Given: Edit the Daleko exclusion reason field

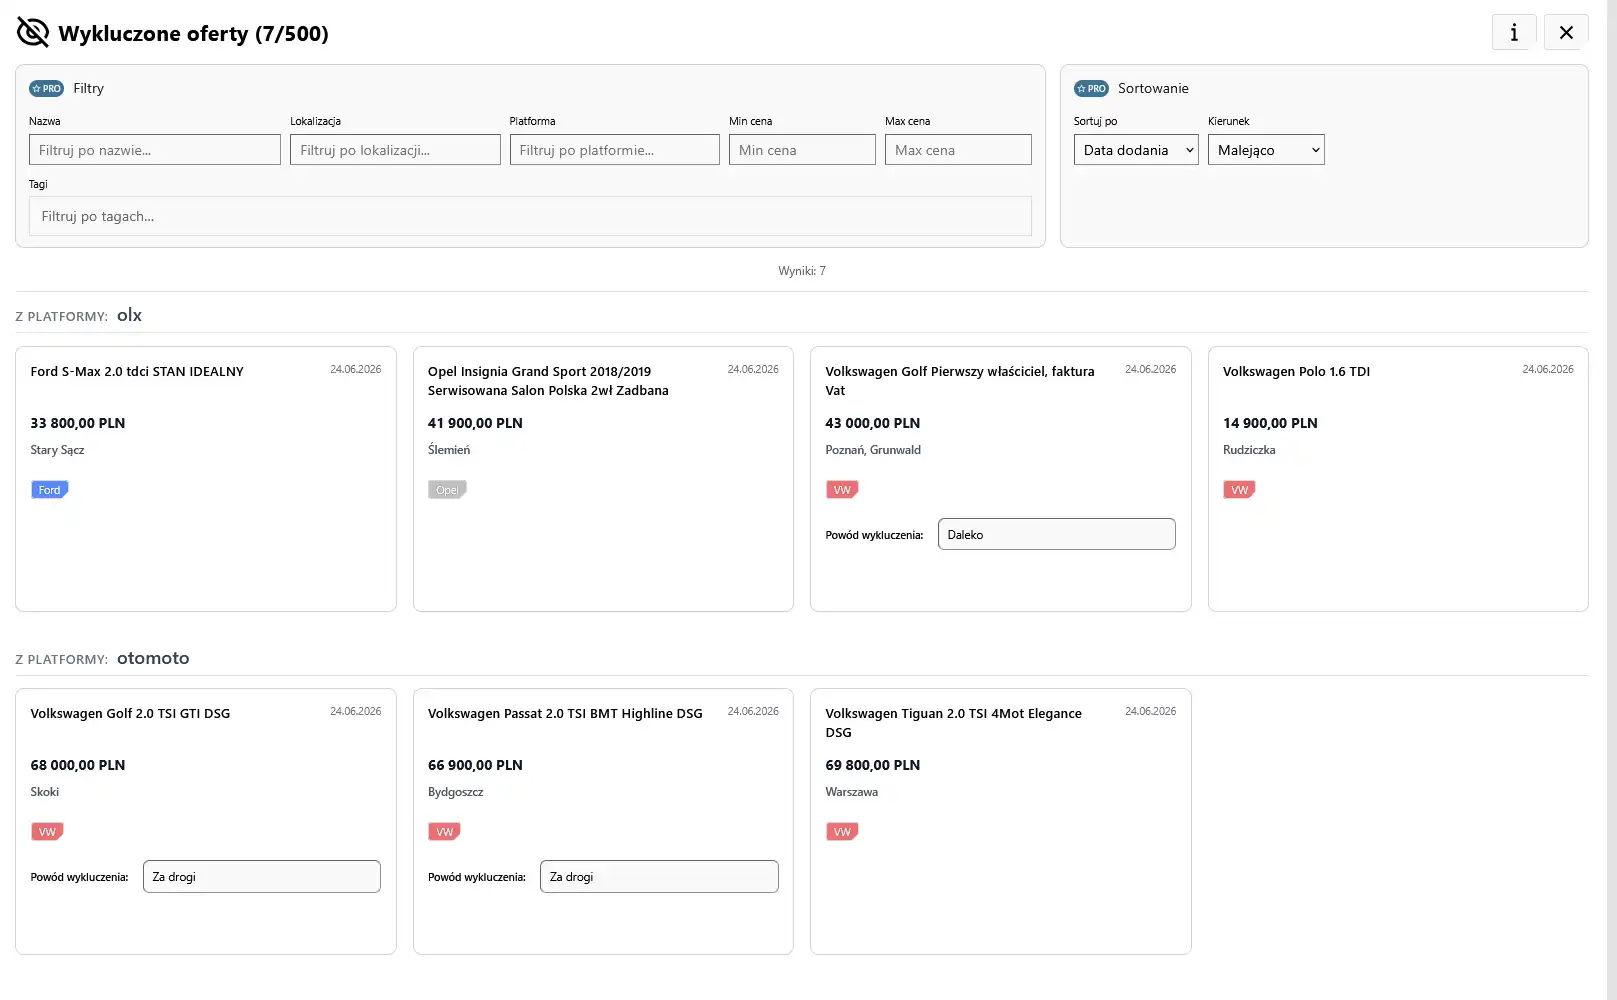Looking at the screenshot, I should pyautogui.click(x=1057, y=534).
